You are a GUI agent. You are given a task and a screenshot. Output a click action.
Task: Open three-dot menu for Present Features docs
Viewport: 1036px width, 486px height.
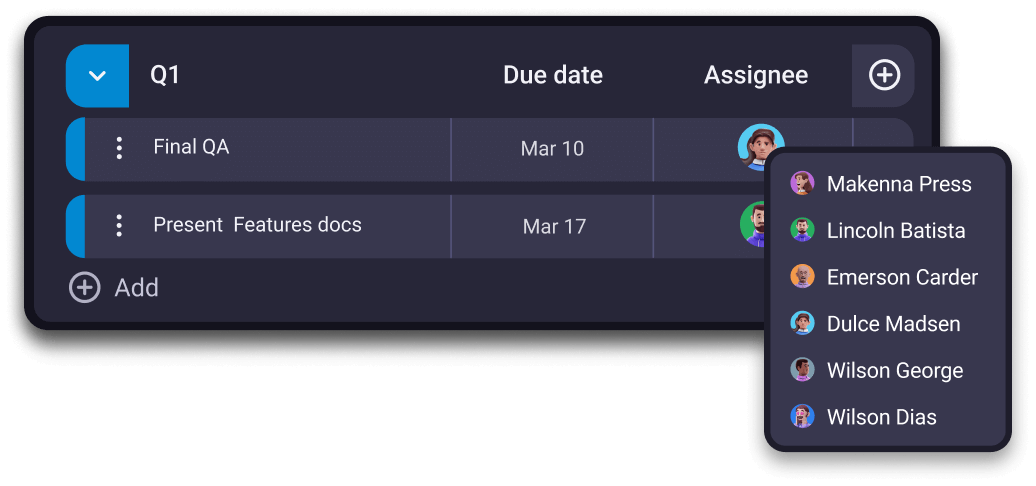pyautogui.click(x=119, y=225)
